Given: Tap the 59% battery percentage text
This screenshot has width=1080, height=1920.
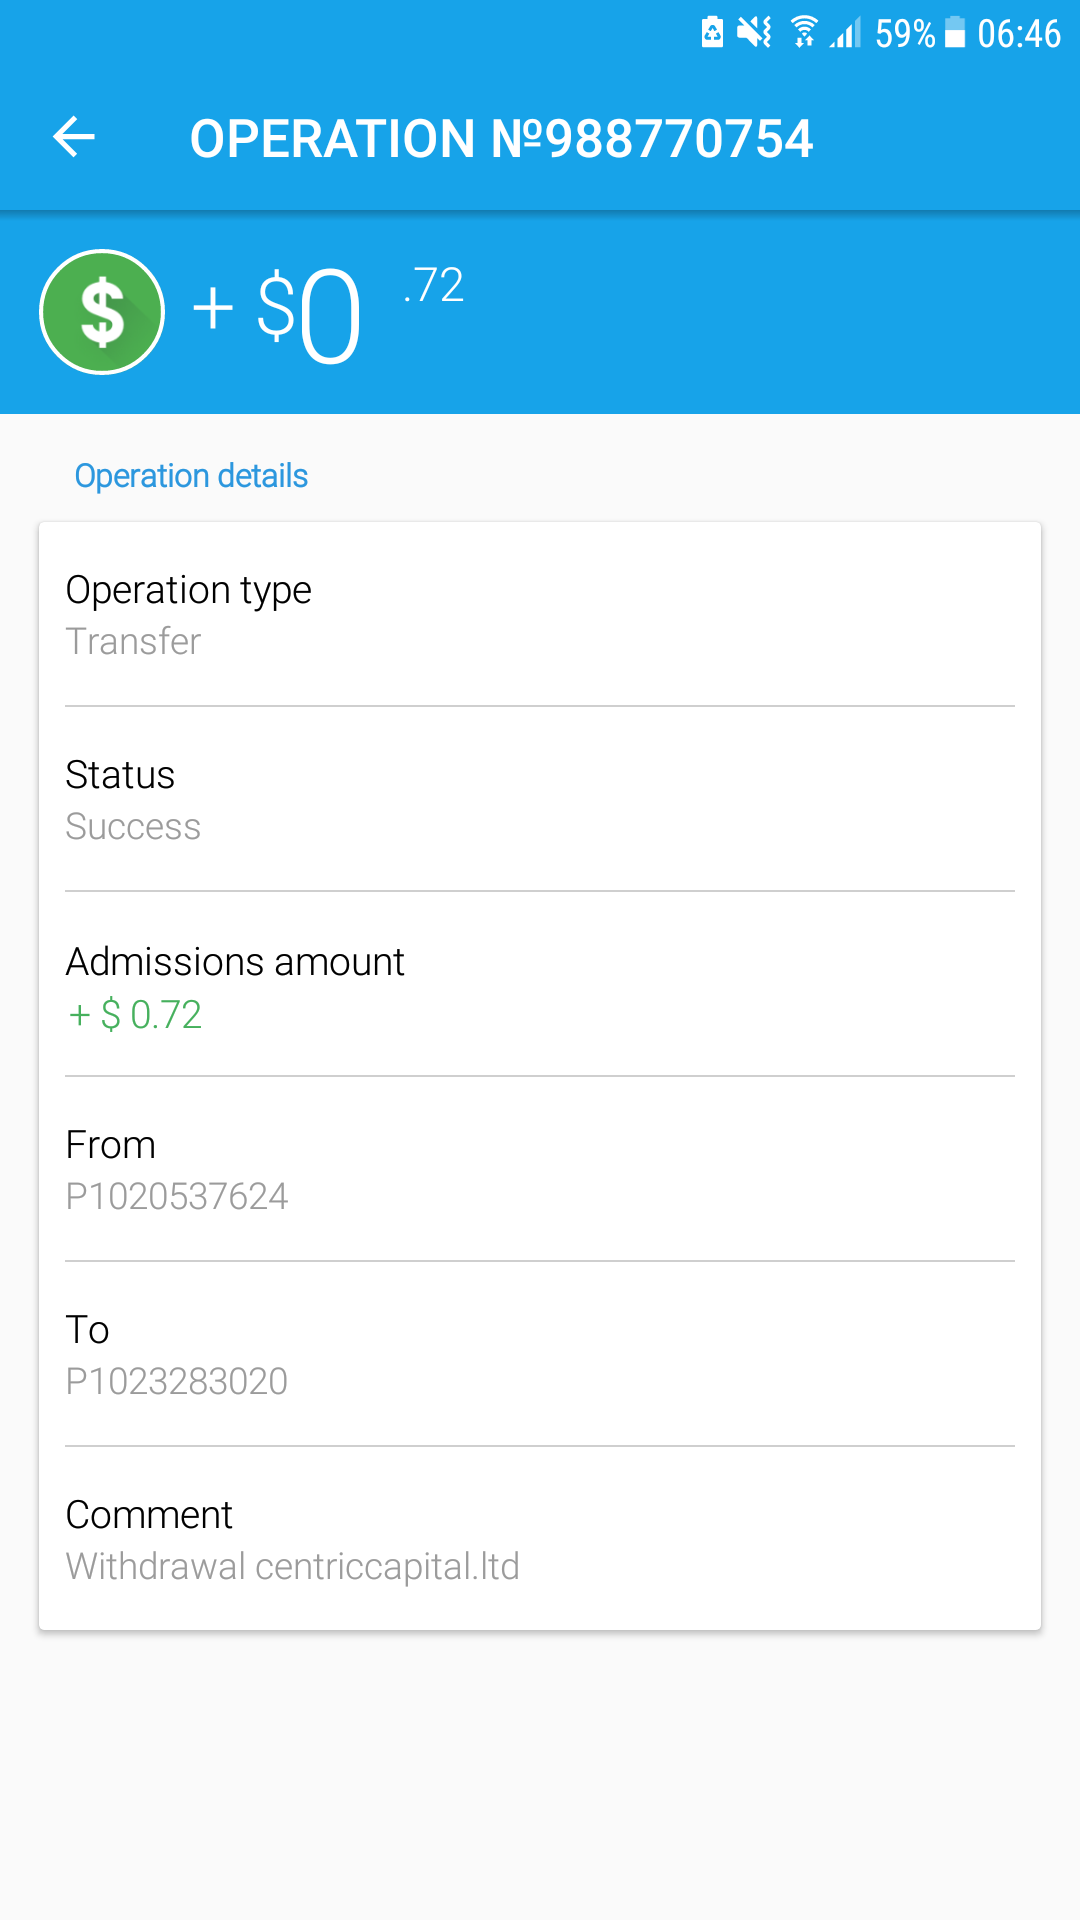Looking at the screenshot, I should pyautogui.click(x=904, y=34).
